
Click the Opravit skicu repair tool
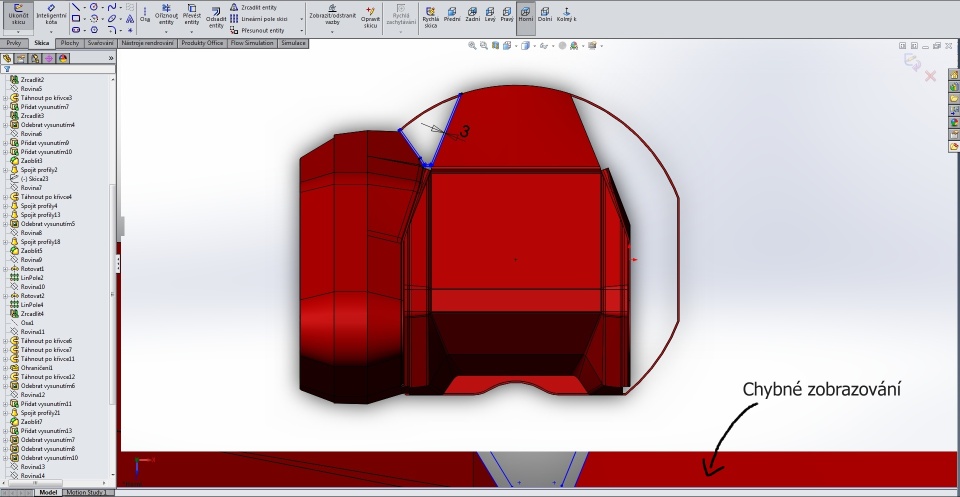[x=370, y=16]
